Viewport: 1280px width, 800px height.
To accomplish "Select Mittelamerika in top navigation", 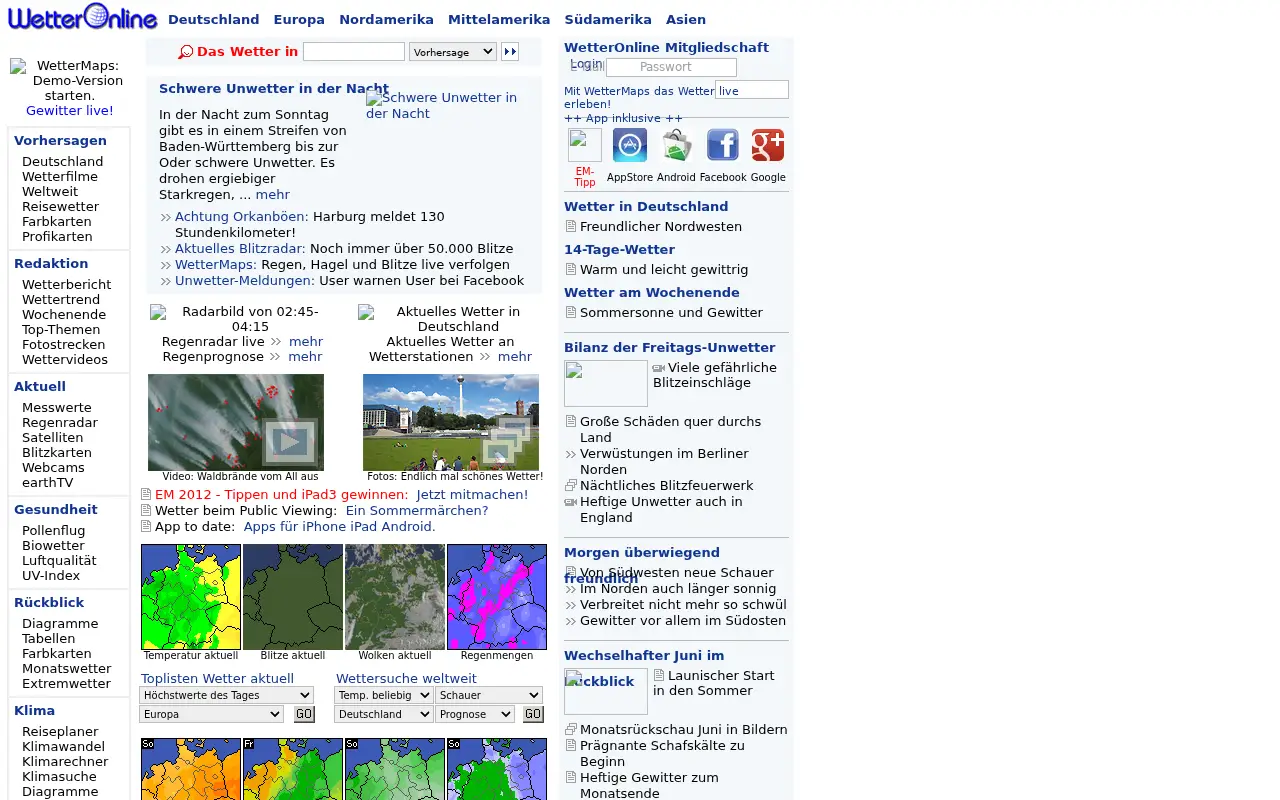I will (x=499, y=19).
